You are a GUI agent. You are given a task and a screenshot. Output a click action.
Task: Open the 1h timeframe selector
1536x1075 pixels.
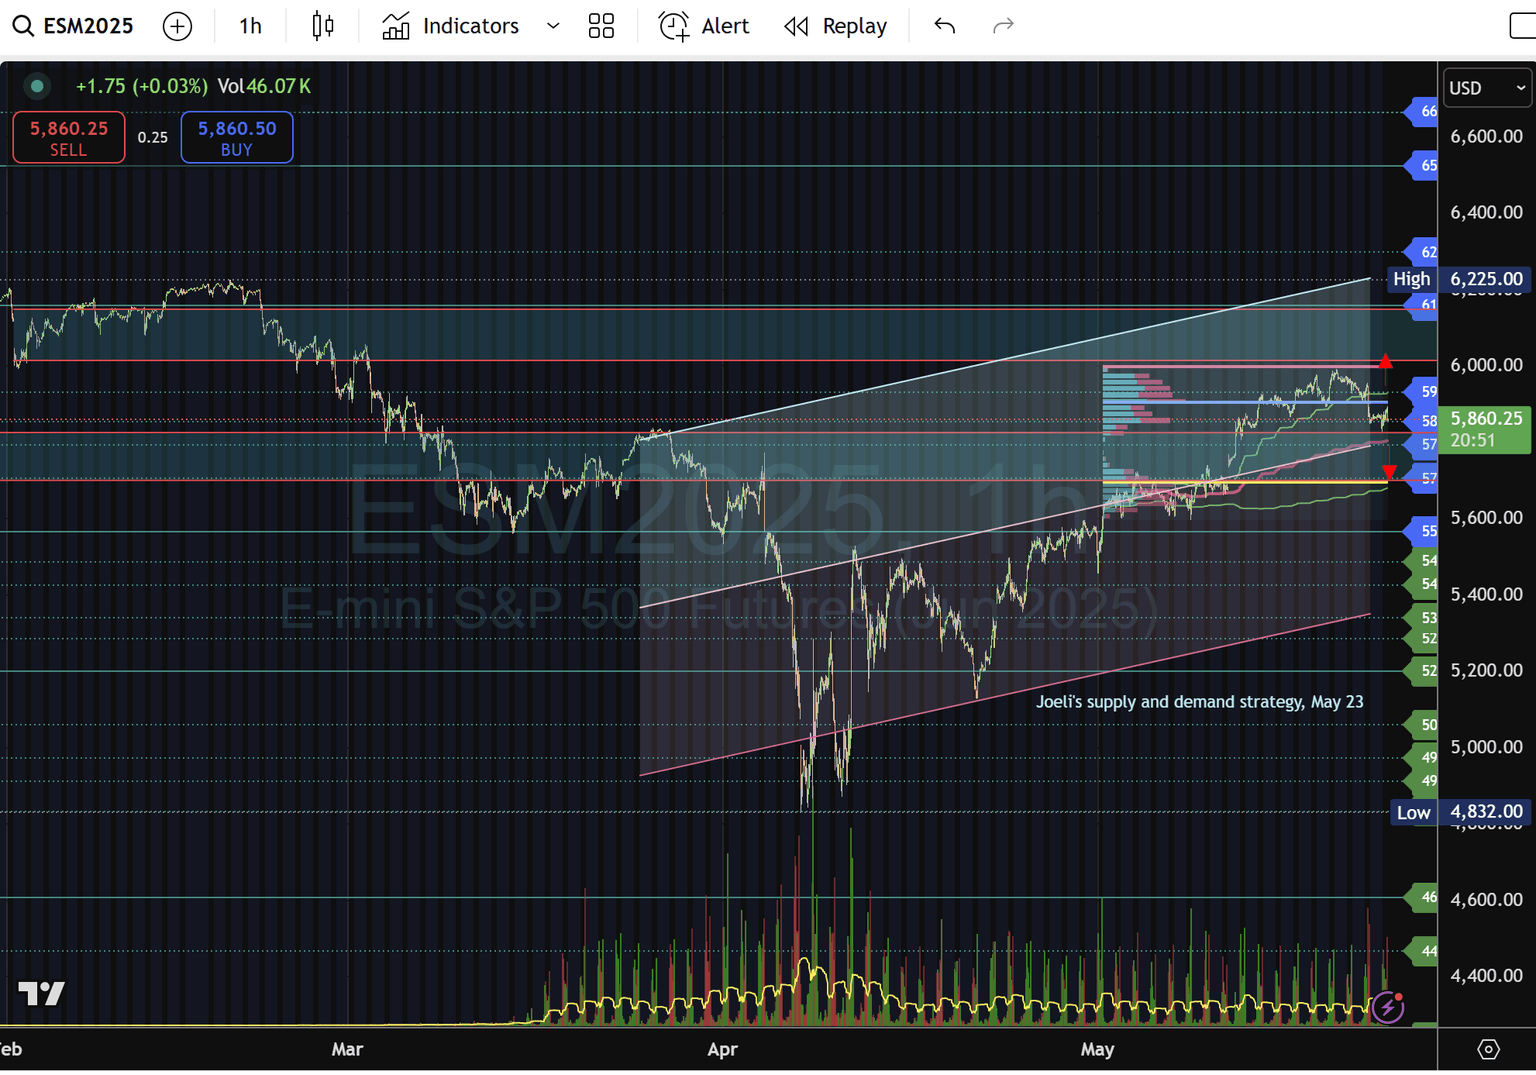pyautogui.click(x=249, y=26)
